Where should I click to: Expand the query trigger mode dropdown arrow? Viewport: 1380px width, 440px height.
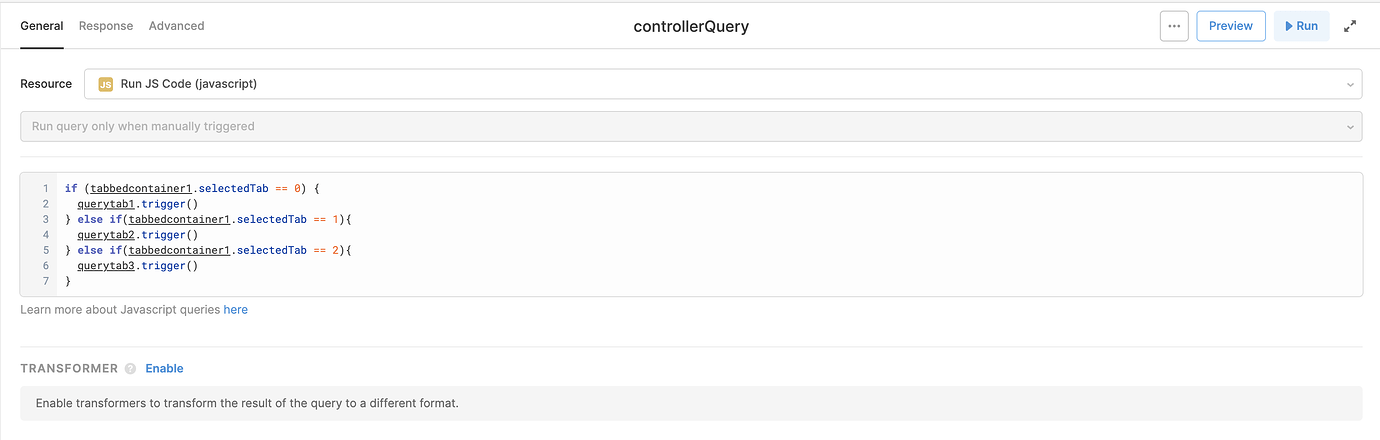(1350, 127)
